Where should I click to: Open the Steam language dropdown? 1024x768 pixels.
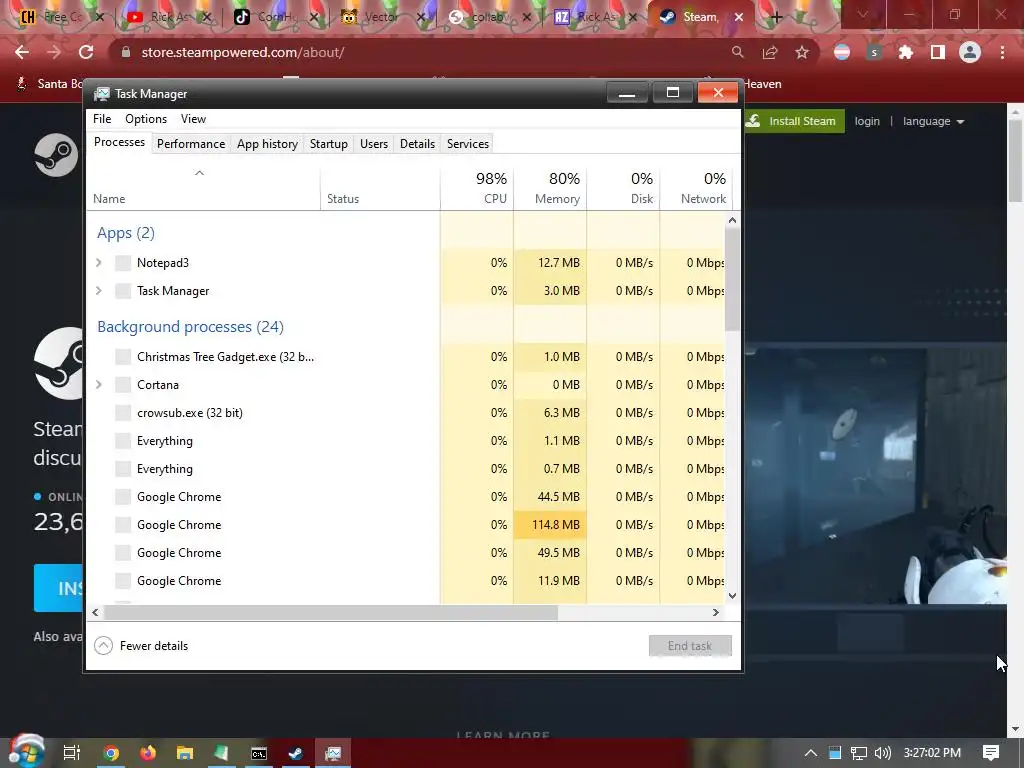click(933, 121)
